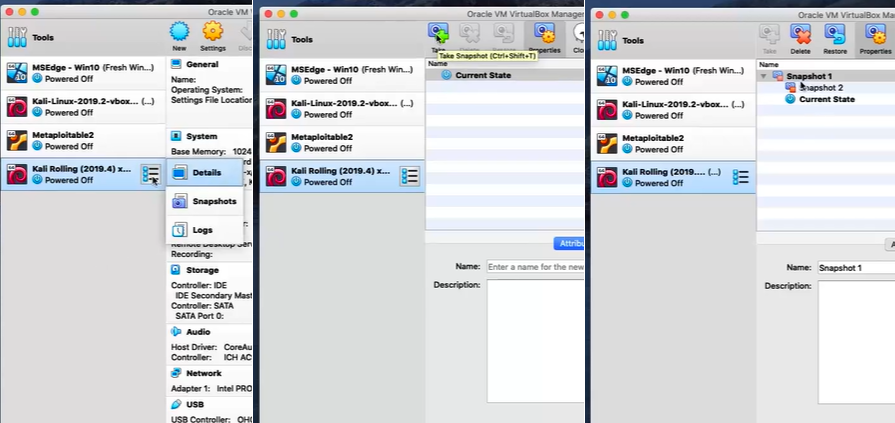
Task: Select MSEdge - Win10 VM in right window
Action: 673,76
